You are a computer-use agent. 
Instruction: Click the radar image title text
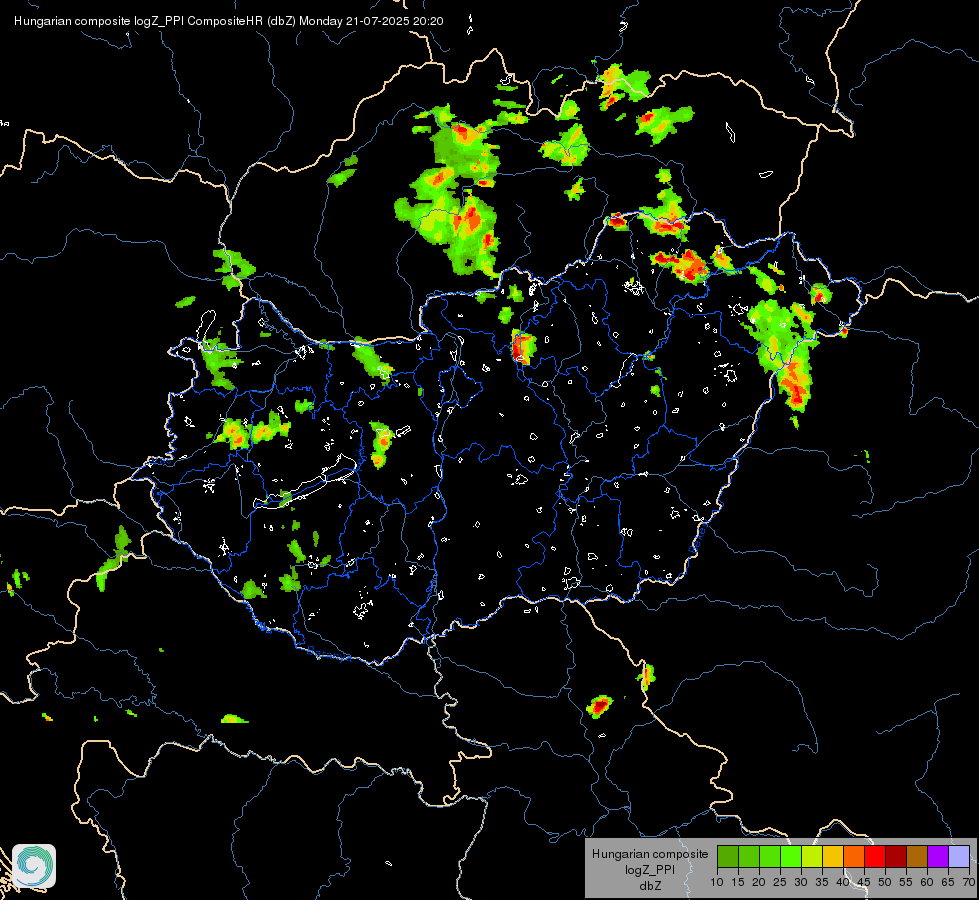(229, 21)
